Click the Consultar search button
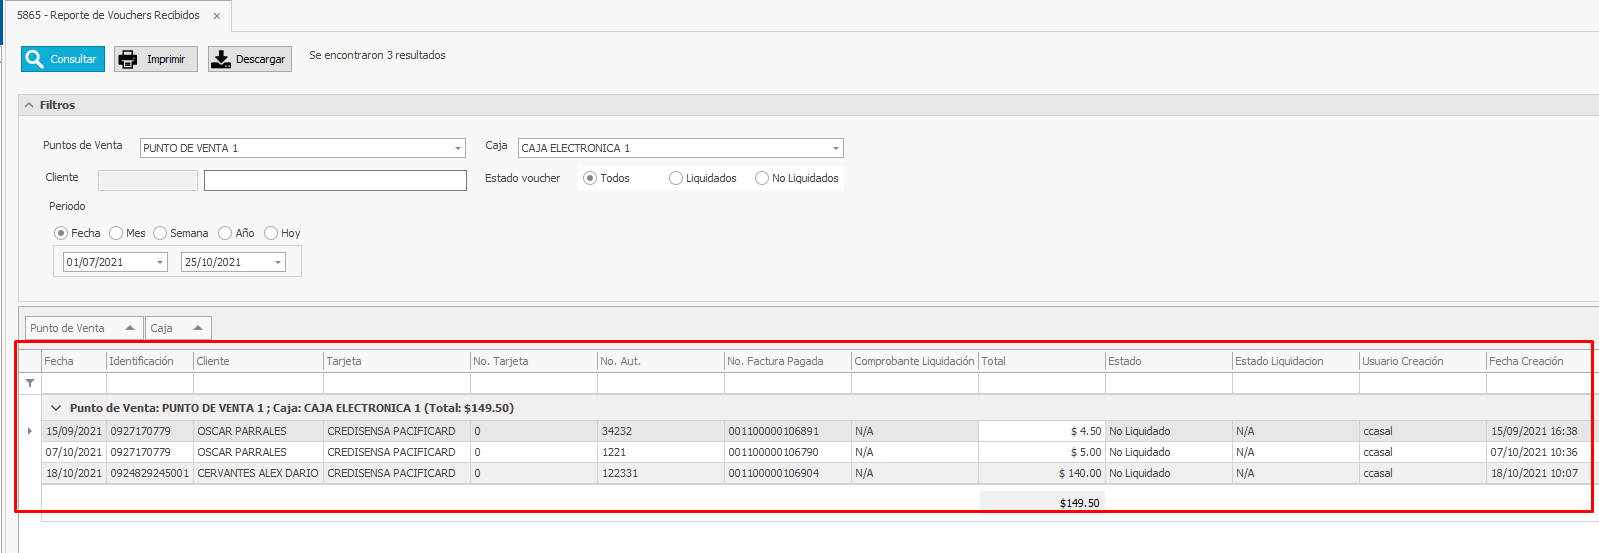The image size is (1599, 553). click(x=62, y=59)
